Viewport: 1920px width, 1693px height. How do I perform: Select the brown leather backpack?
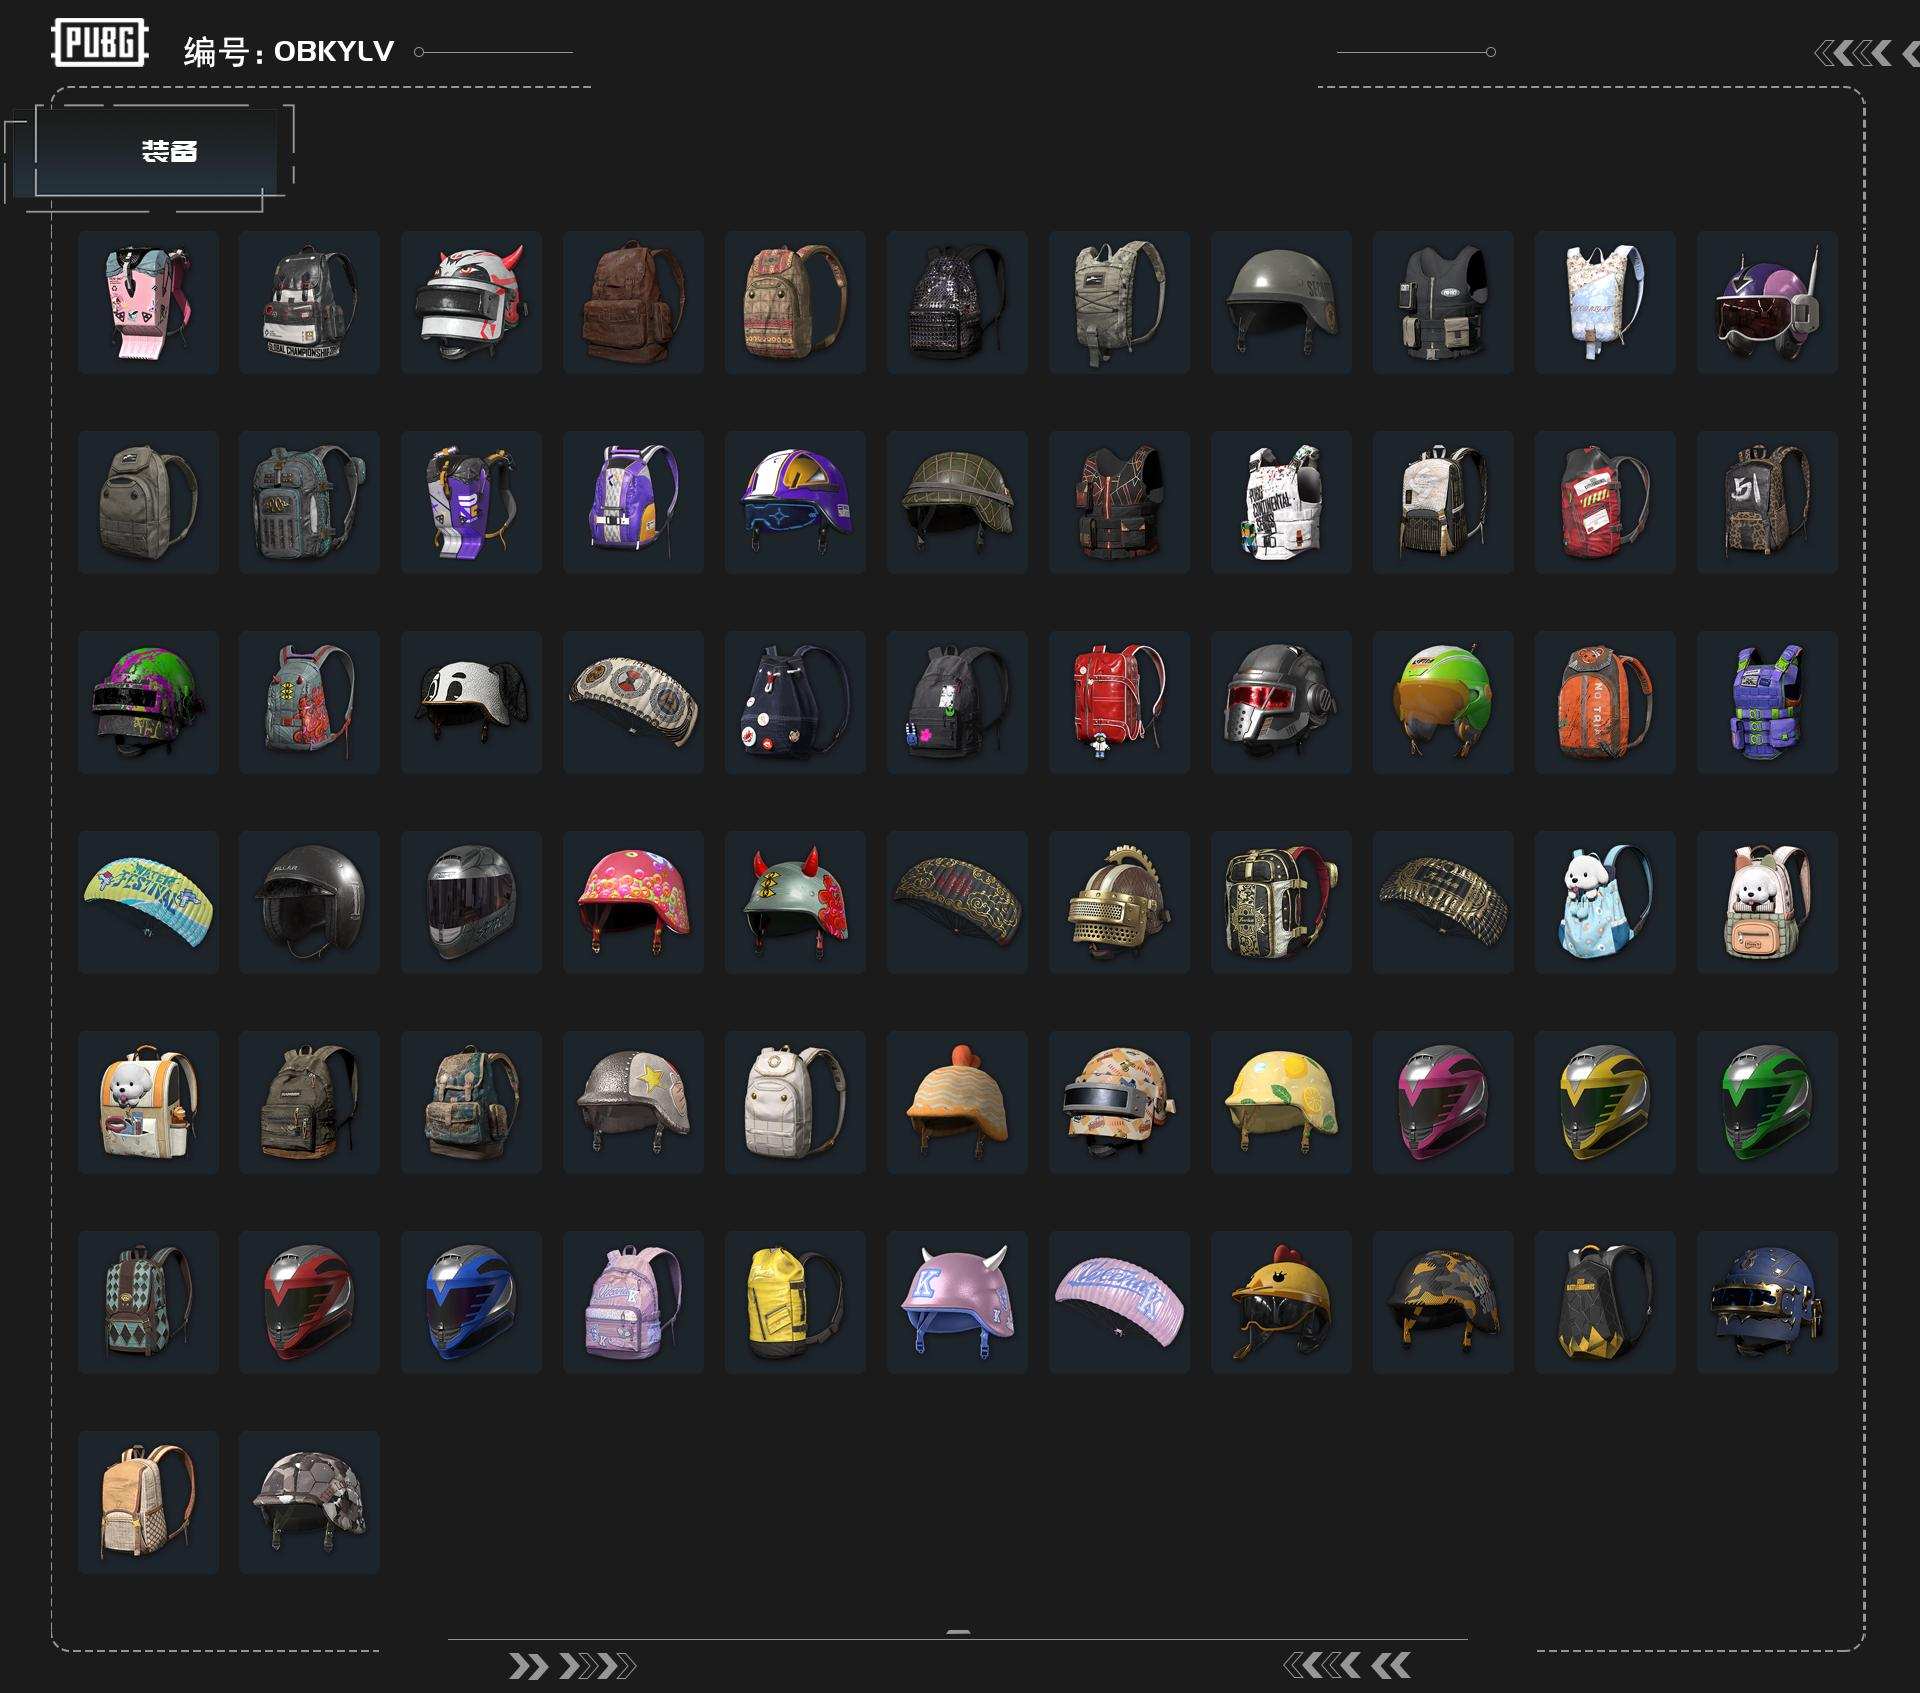(633, 302)
